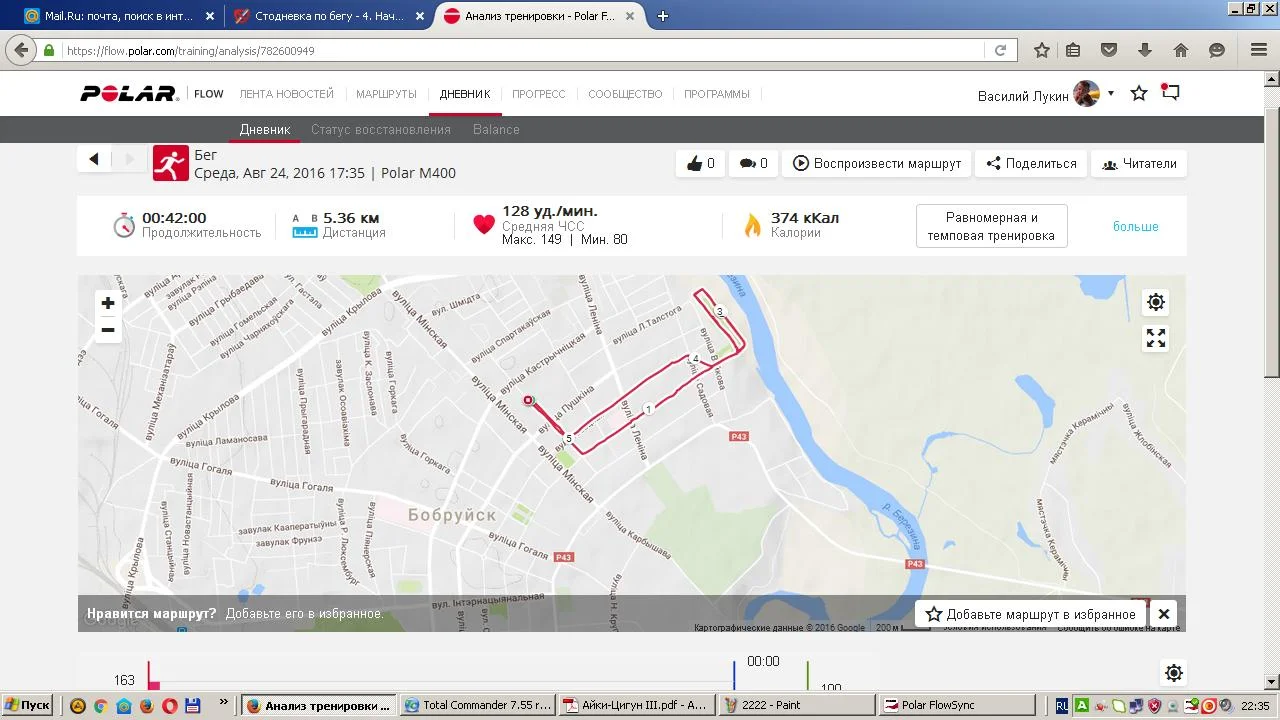Zoom in the map with plus button

(x=108, y=303)
